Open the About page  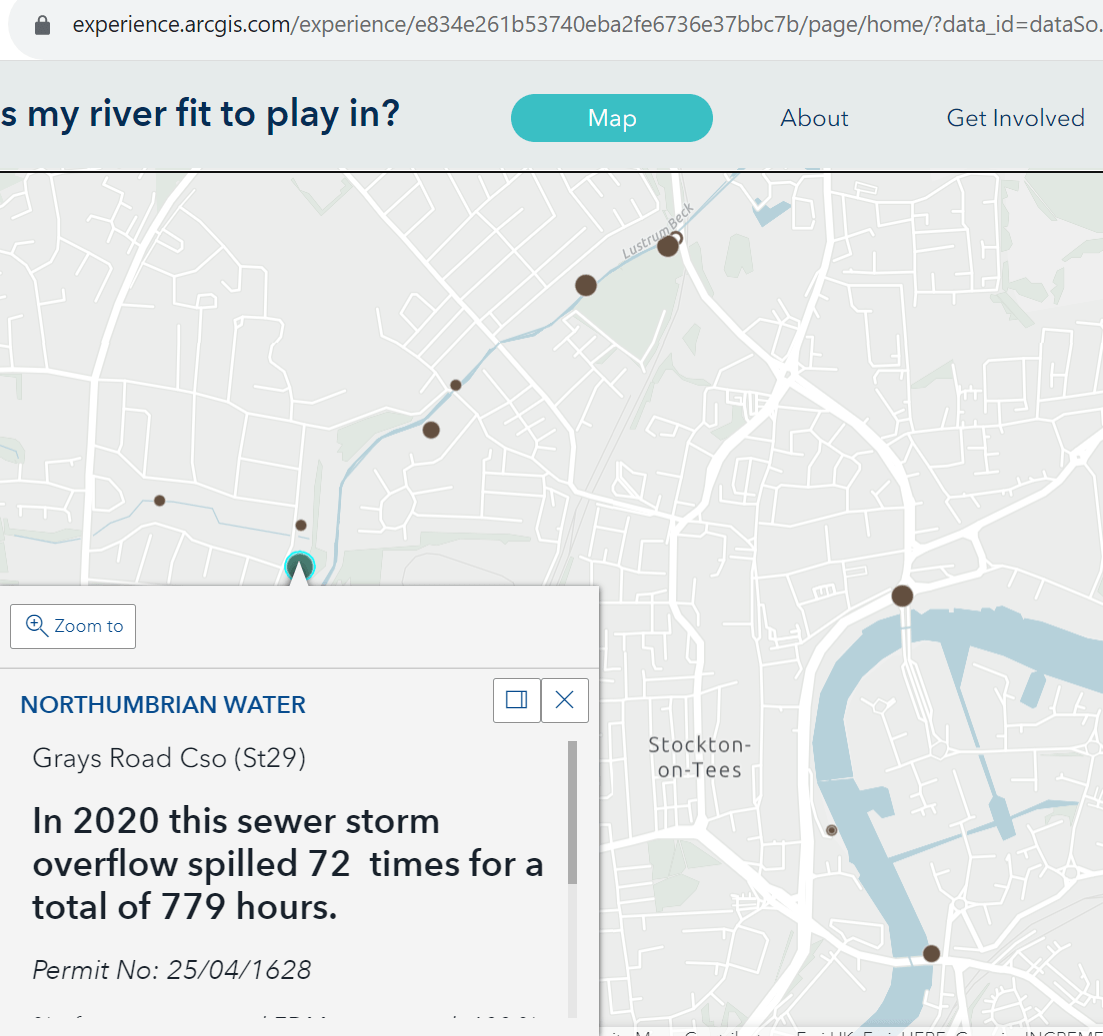coord(814,118)
